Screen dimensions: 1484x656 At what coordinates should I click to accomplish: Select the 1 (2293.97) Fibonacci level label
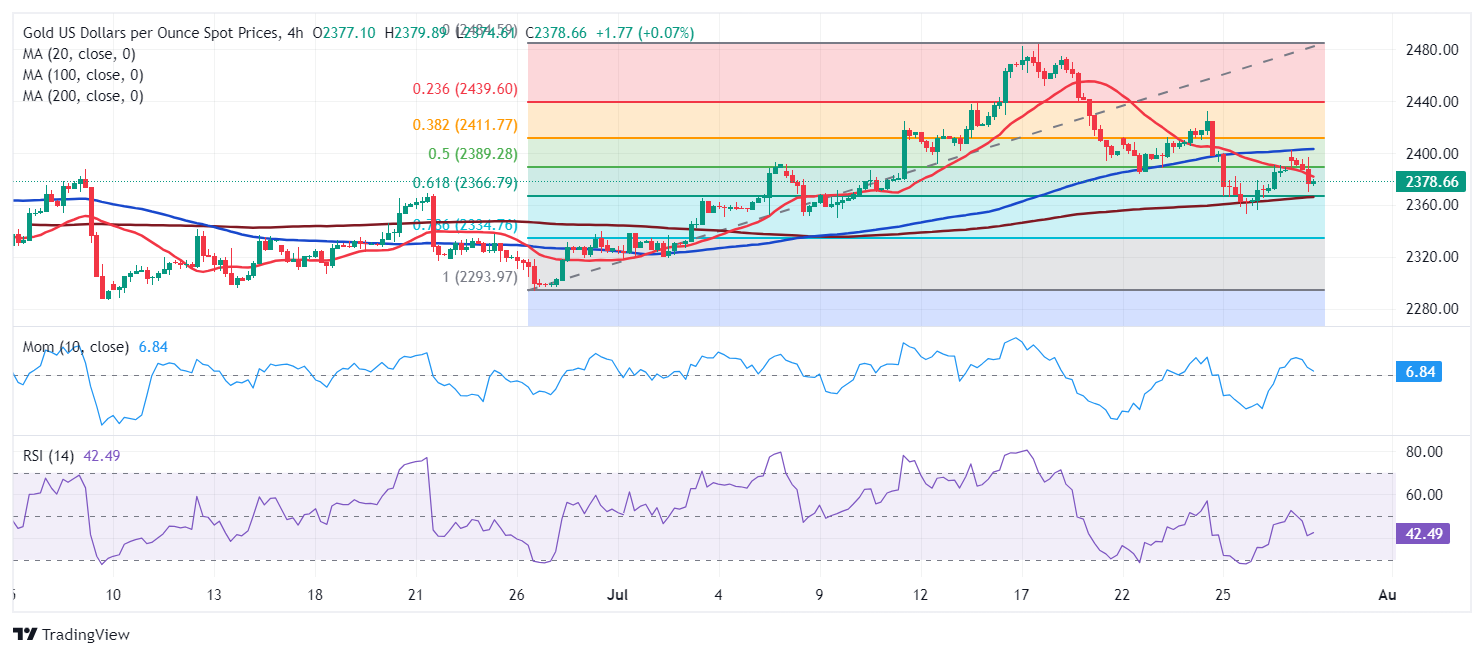tap(480, 276)
